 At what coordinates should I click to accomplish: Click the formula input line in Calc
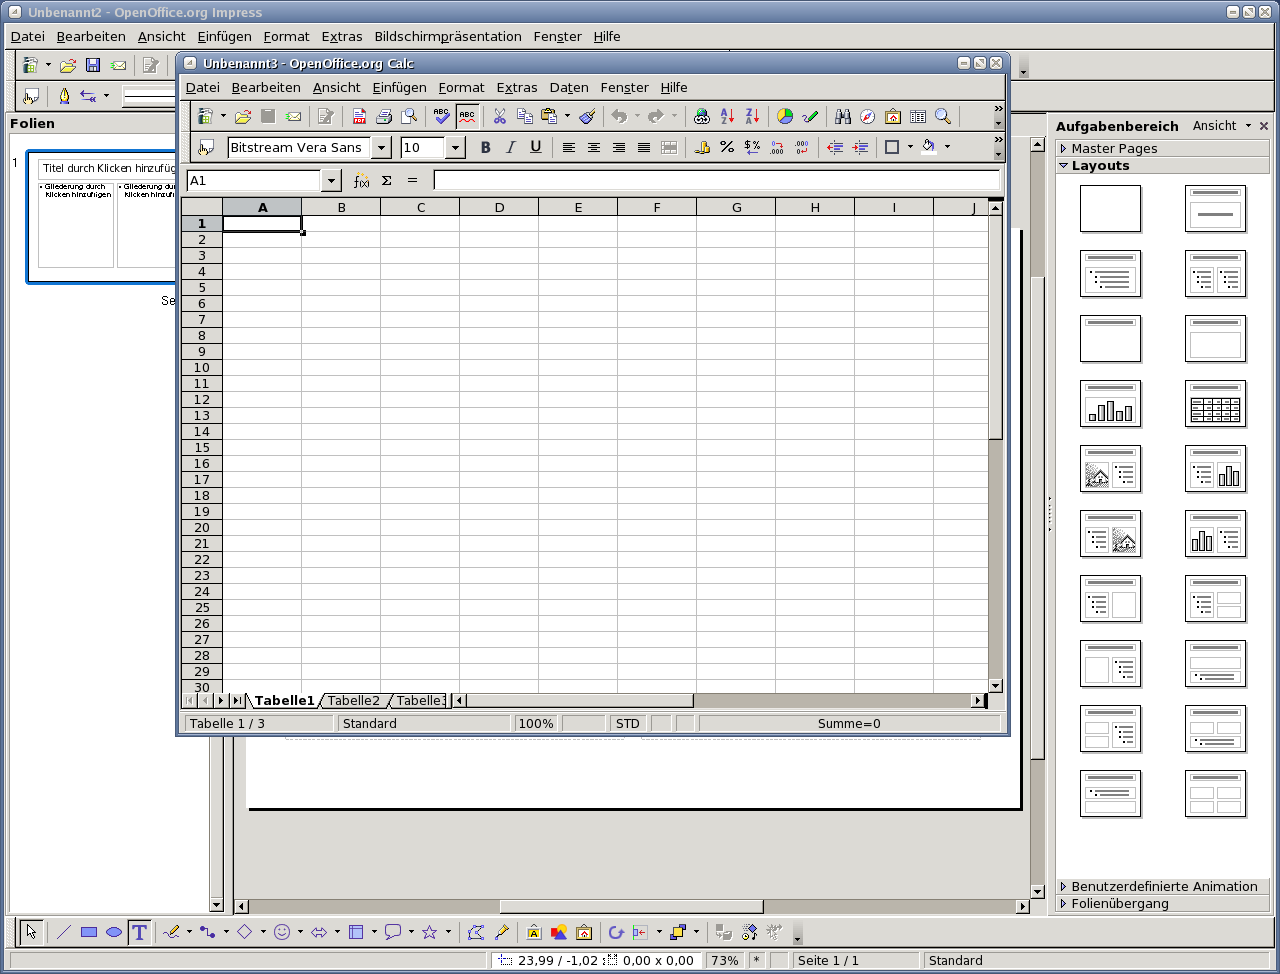click(716, 180)
